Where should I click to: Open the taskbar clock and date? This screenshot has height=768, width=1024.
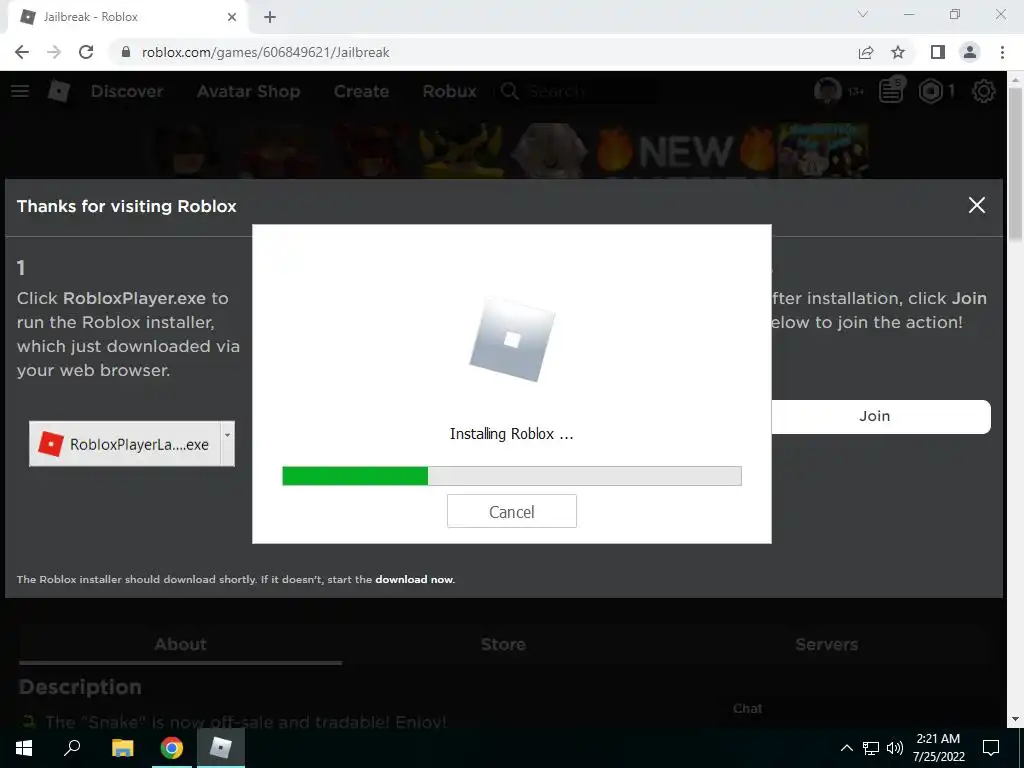938,748
